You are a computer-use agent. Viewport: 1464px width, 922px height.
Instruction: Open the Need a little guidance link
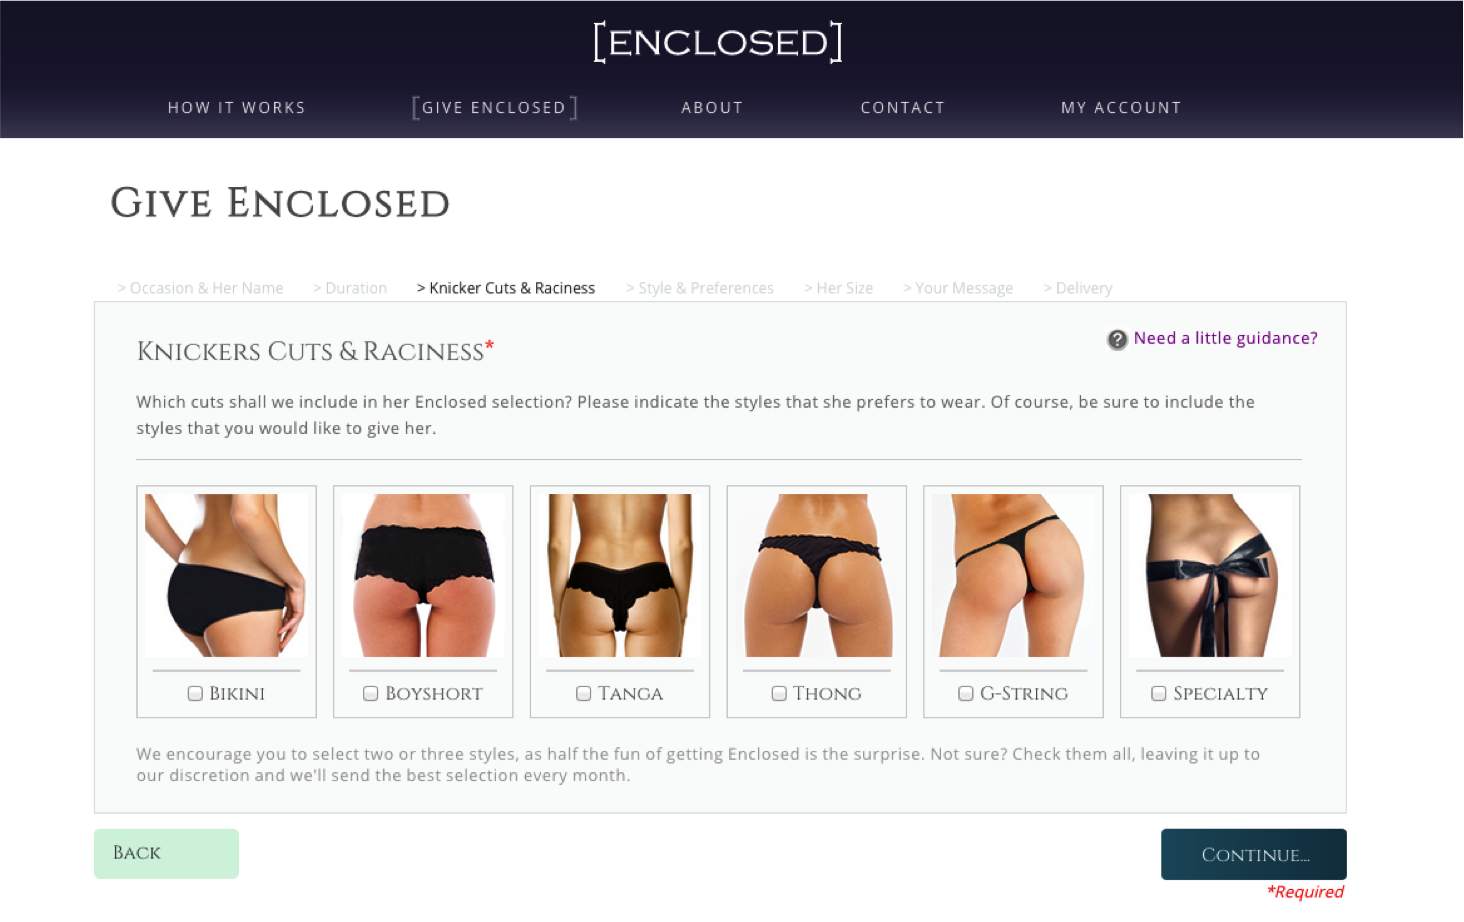[1225, 339]
